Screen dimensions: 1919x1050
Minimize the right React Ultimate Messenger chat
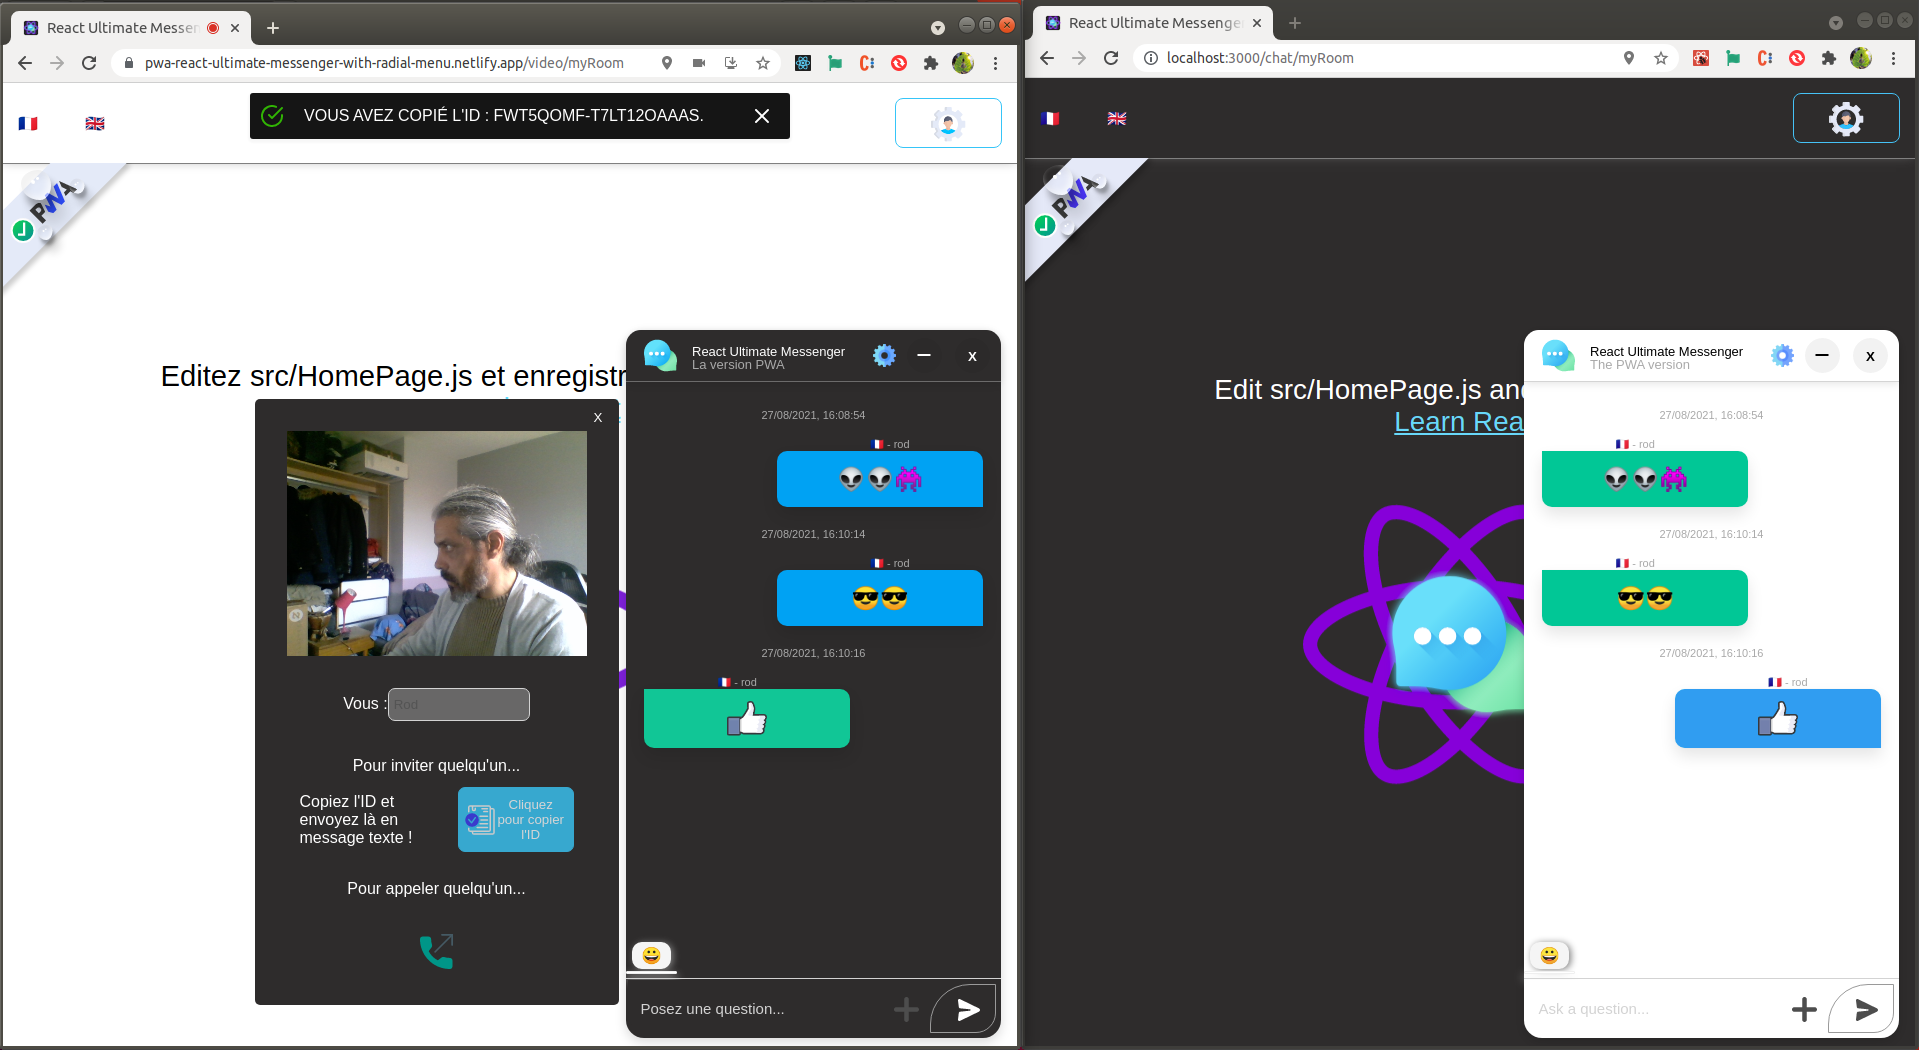1822,356
